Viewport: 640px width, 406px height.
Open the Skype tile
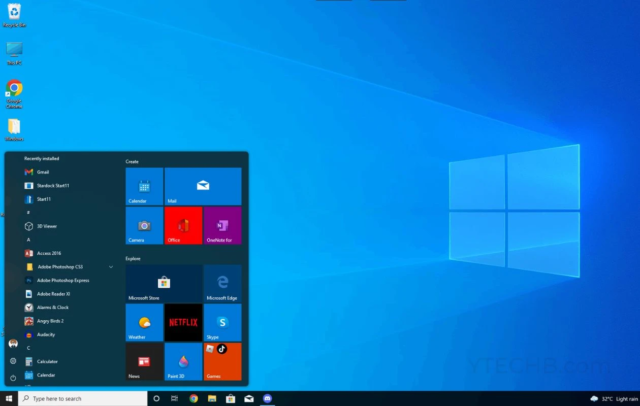pos(222,322)
